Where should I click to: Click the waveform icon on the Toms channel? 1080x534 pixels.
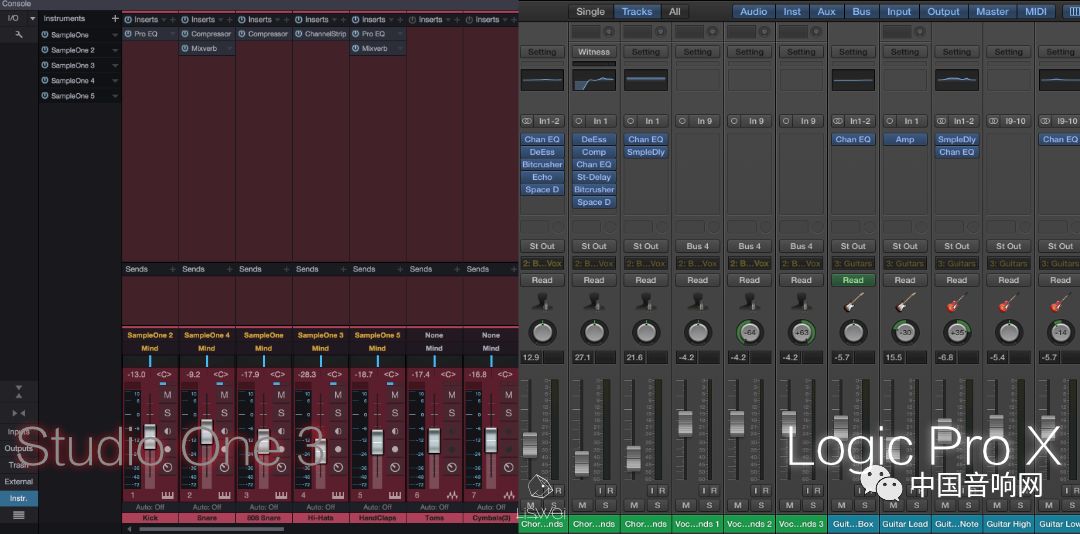[453, 495]
